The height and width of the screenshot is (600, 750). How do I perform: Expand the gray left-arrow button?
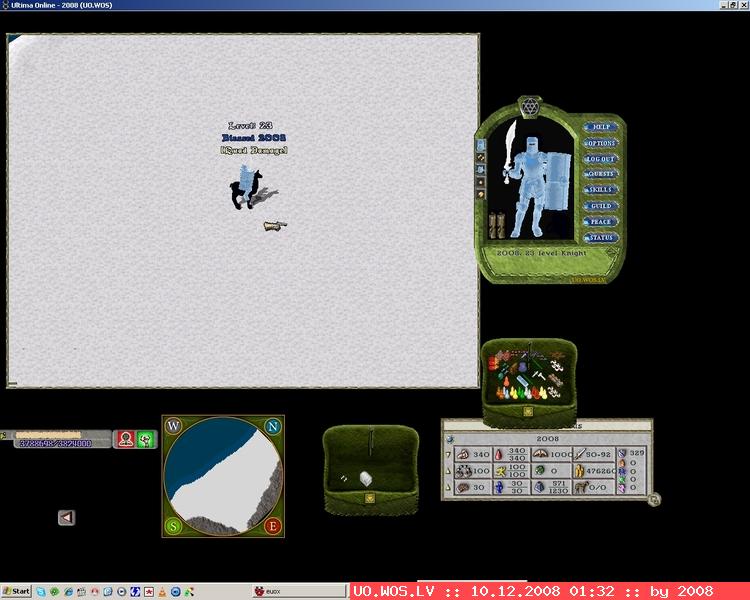66,517
